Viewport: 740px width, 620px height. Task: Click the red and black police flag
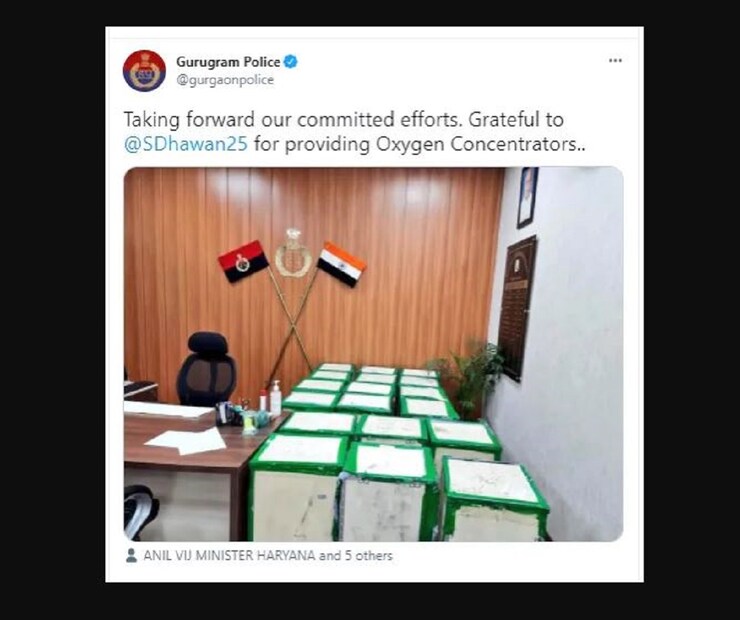tap(243, 261)
